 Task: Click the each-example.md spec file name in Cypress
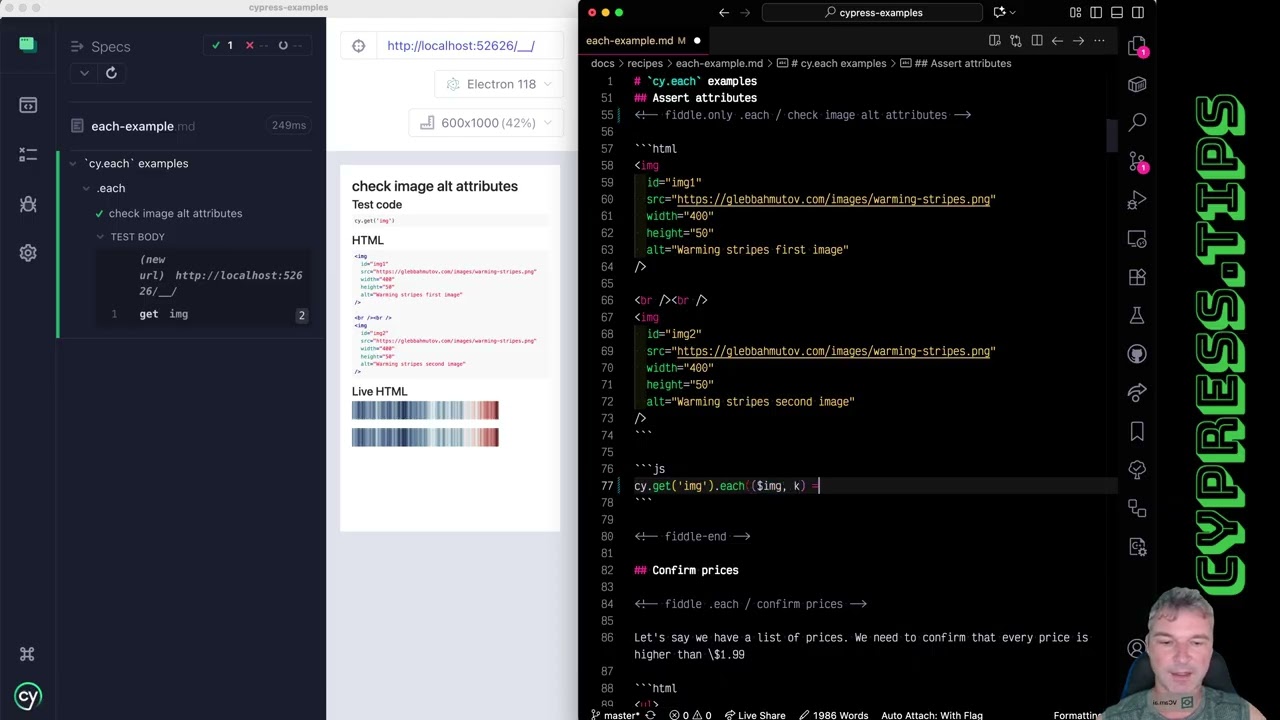143,126
